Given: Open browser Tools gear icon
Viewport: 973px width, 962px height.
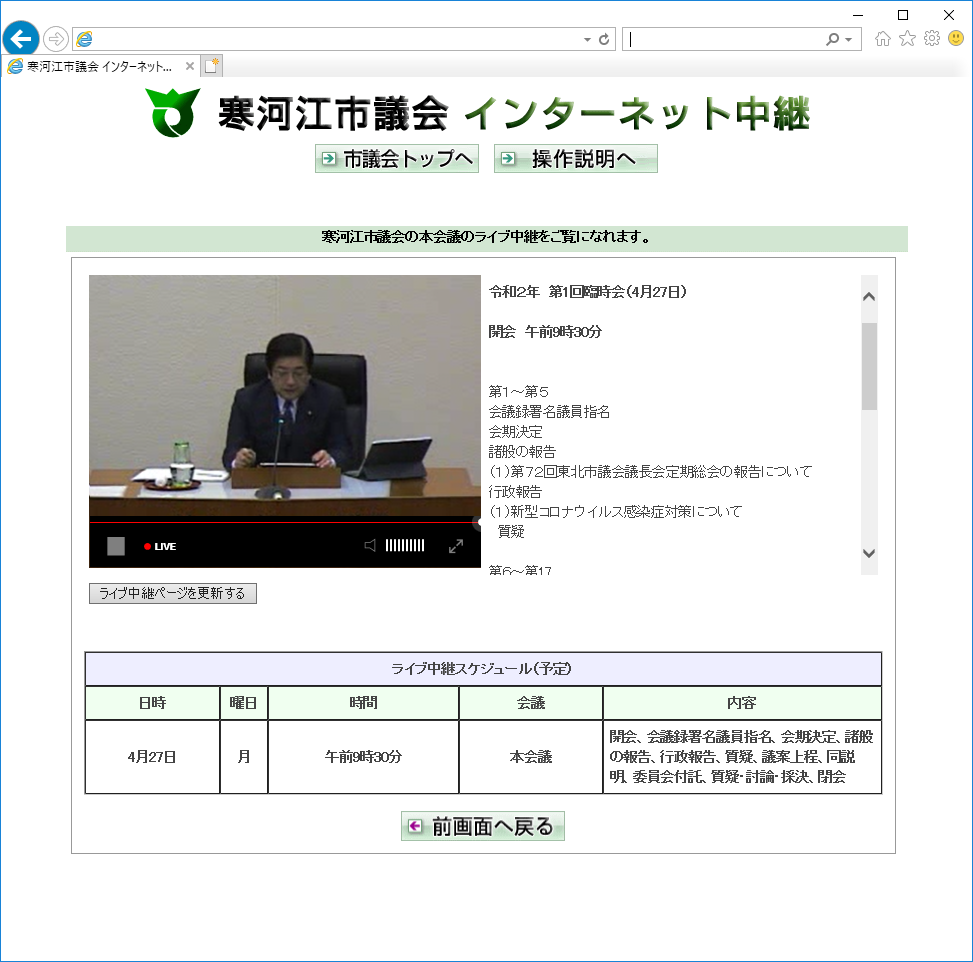Looking at the screenshot, I should [932, 38].
